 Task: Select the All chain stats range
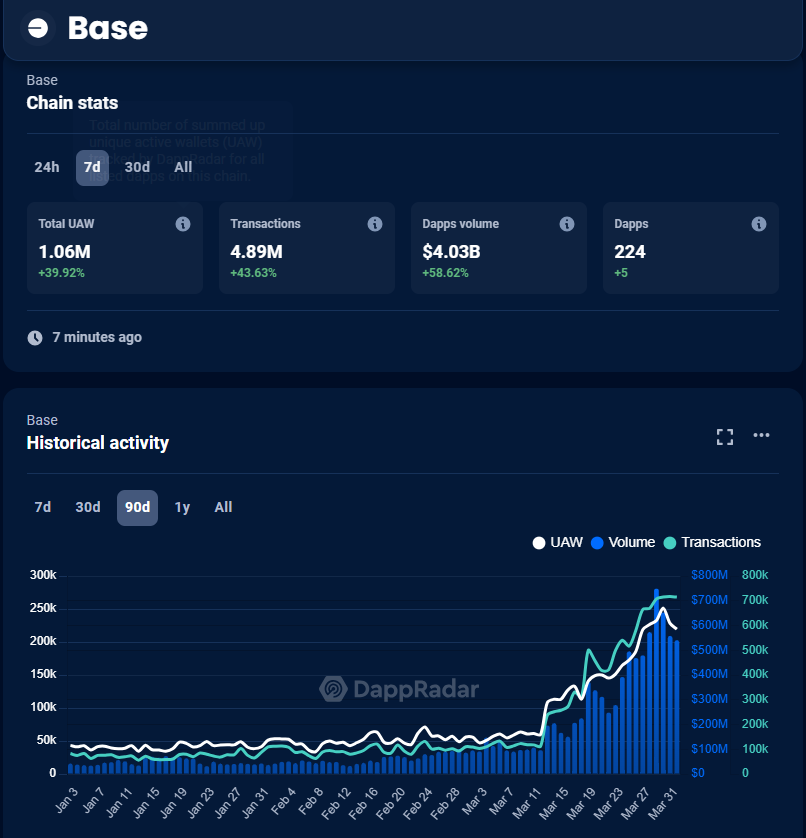(183, 167)
